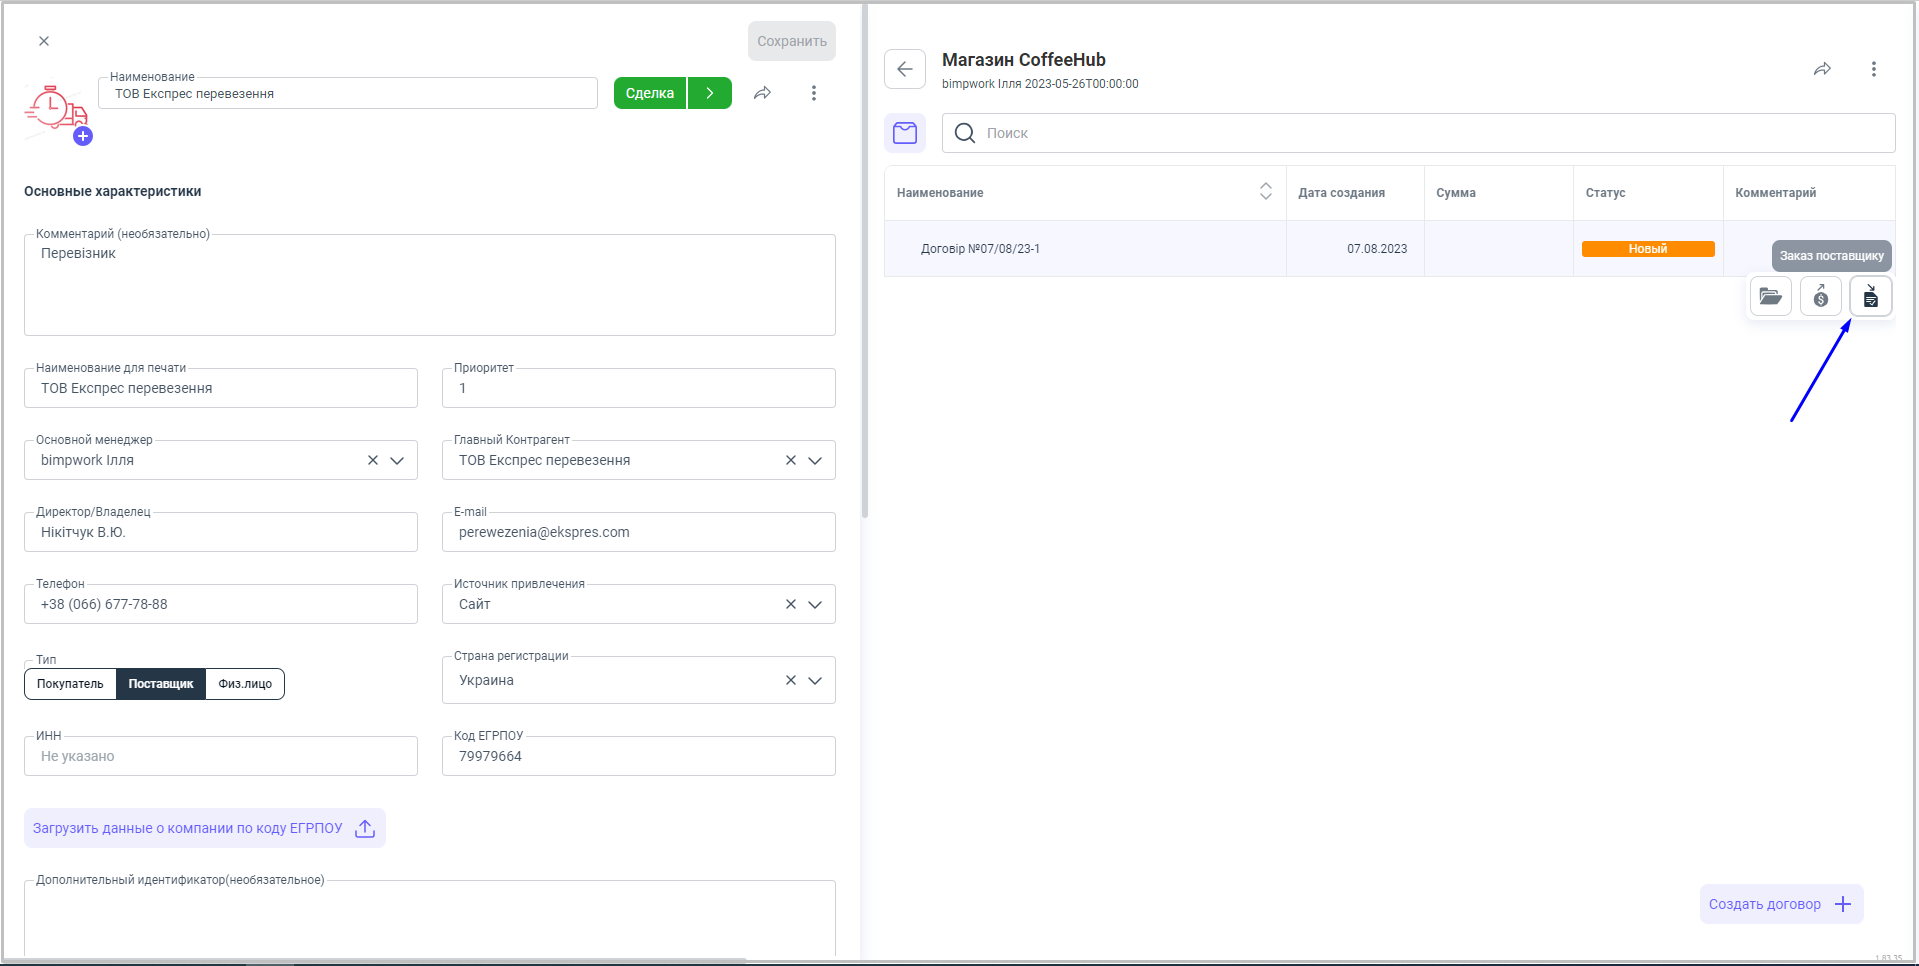This screenshot has height=966, width=1919.
Task: Open the folder icon in contract row
Action: click(x=1770, y=297)
